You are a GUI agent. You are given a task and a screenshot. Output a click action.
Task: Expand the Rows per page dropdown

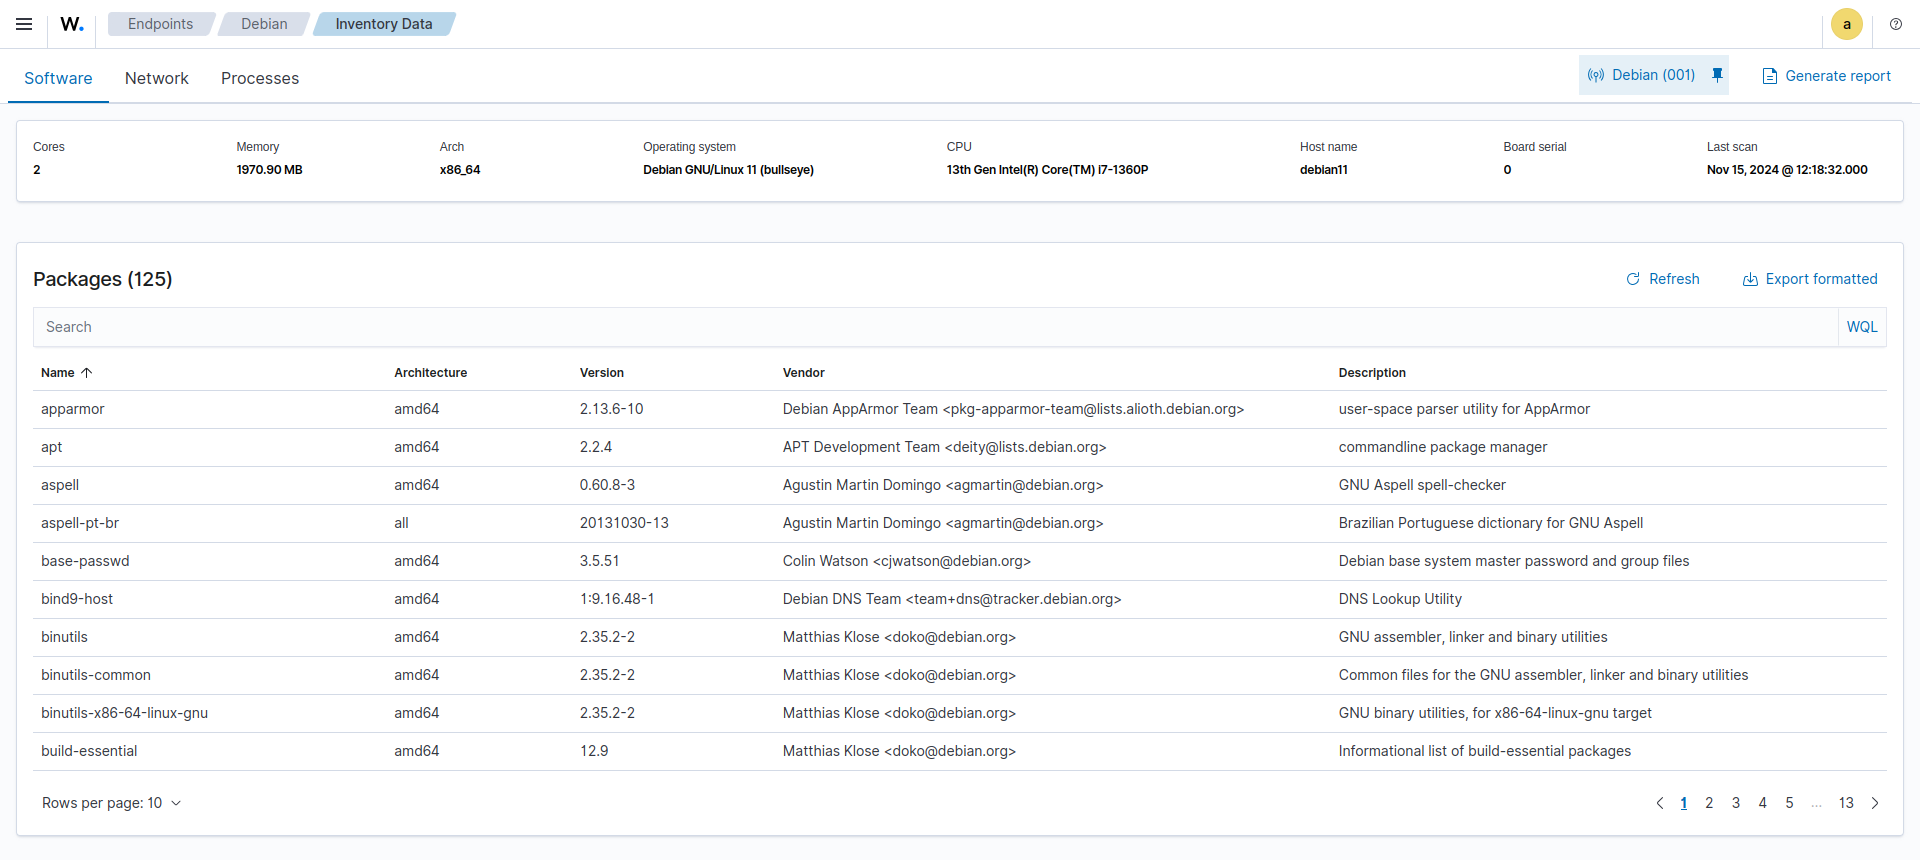click(111, 803)
